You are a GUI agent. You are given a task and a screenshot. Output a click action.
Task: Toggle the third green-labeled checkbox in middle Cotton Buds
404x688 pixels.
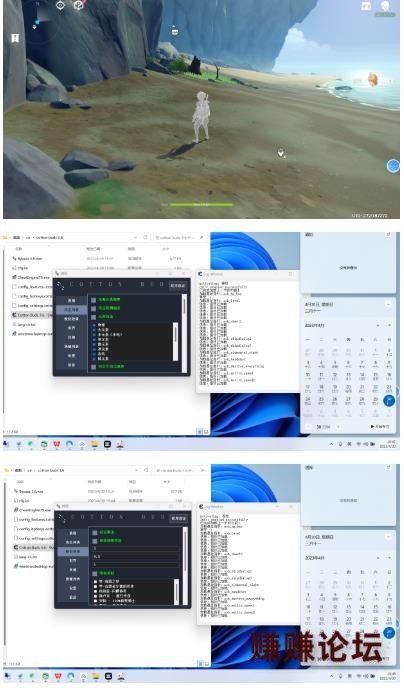coord(93,317)
